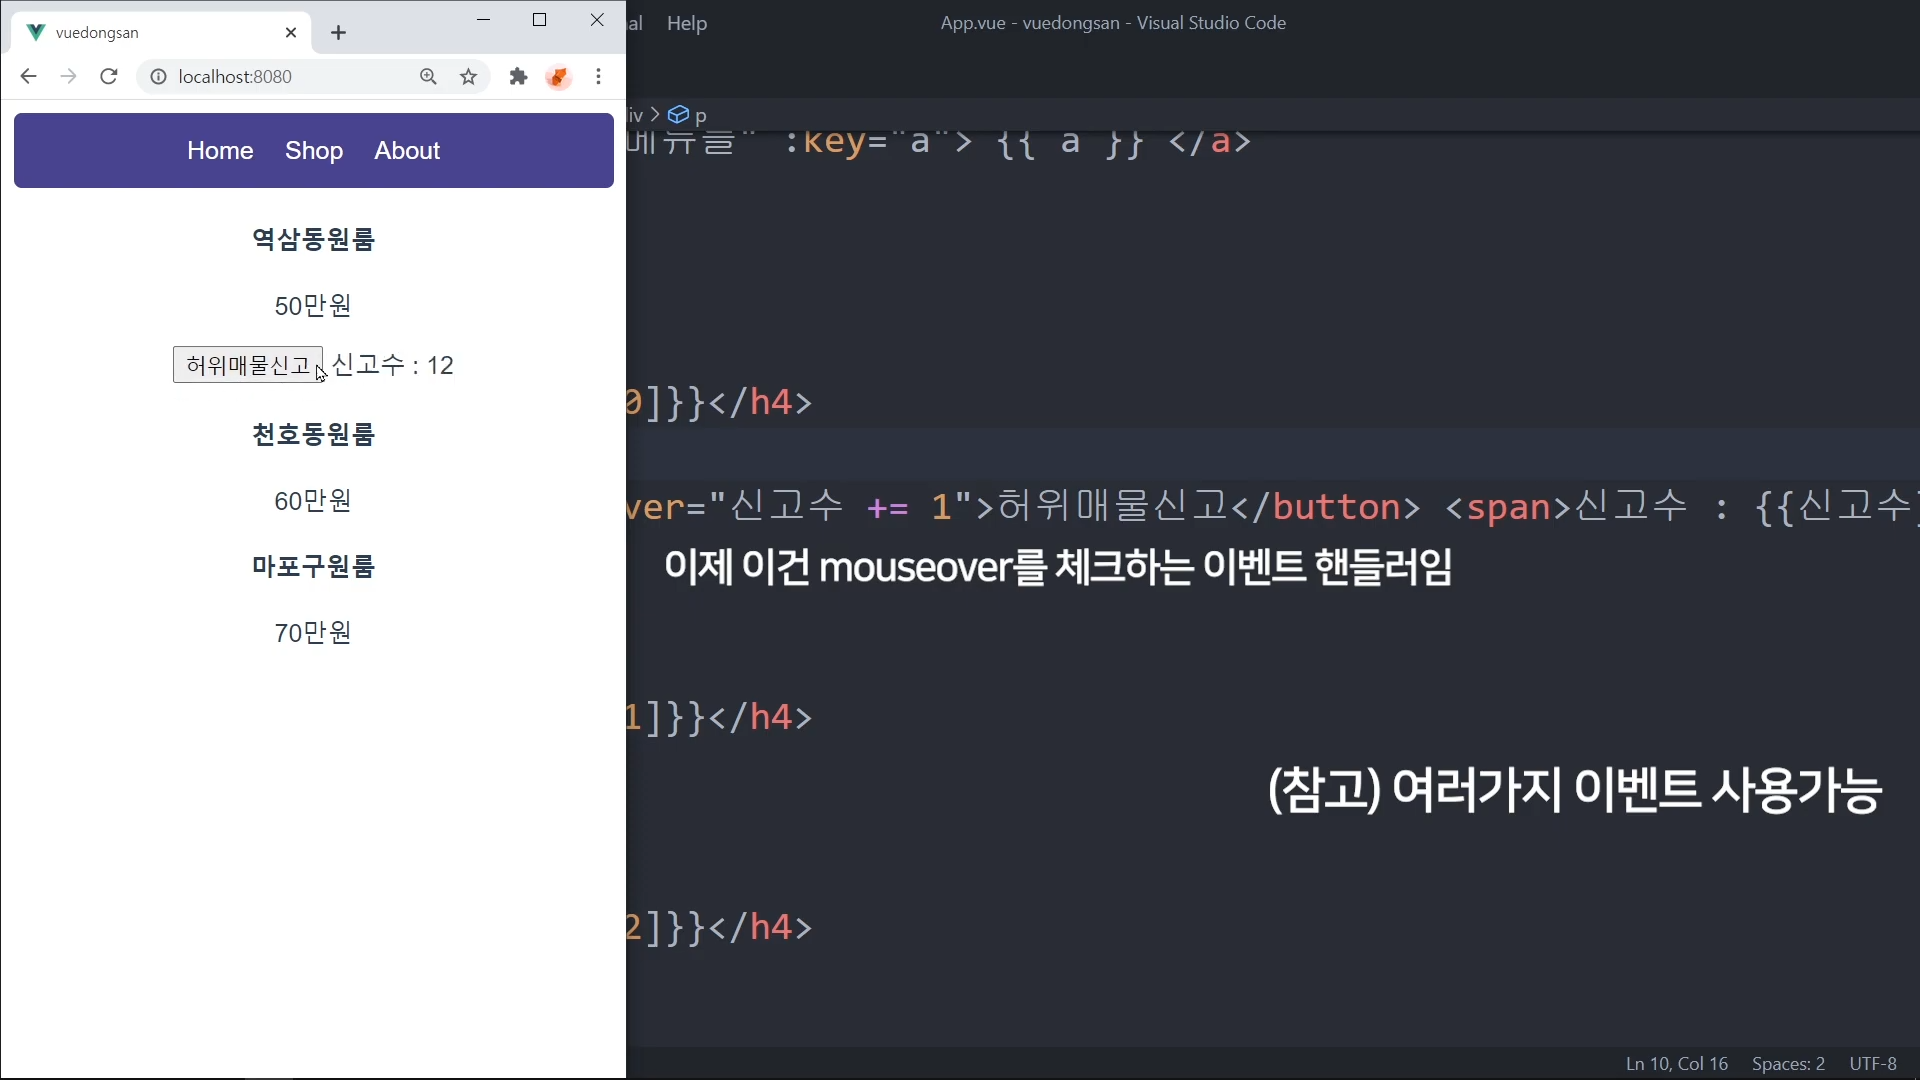Click the browser profile avatar
The width and height of the screenshot is (1920, 1080).
coord(558,77)
